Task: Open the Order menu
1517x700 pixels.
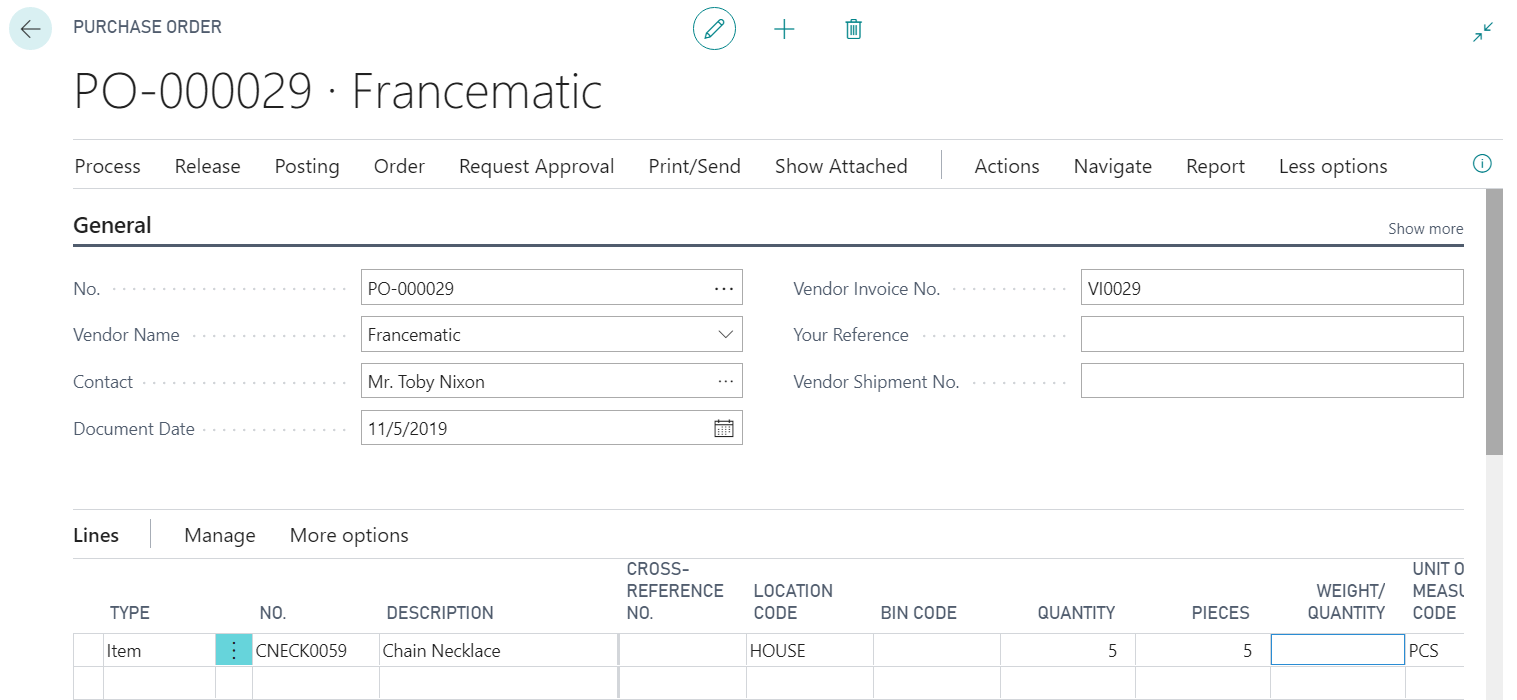Action: coord(399,166)
